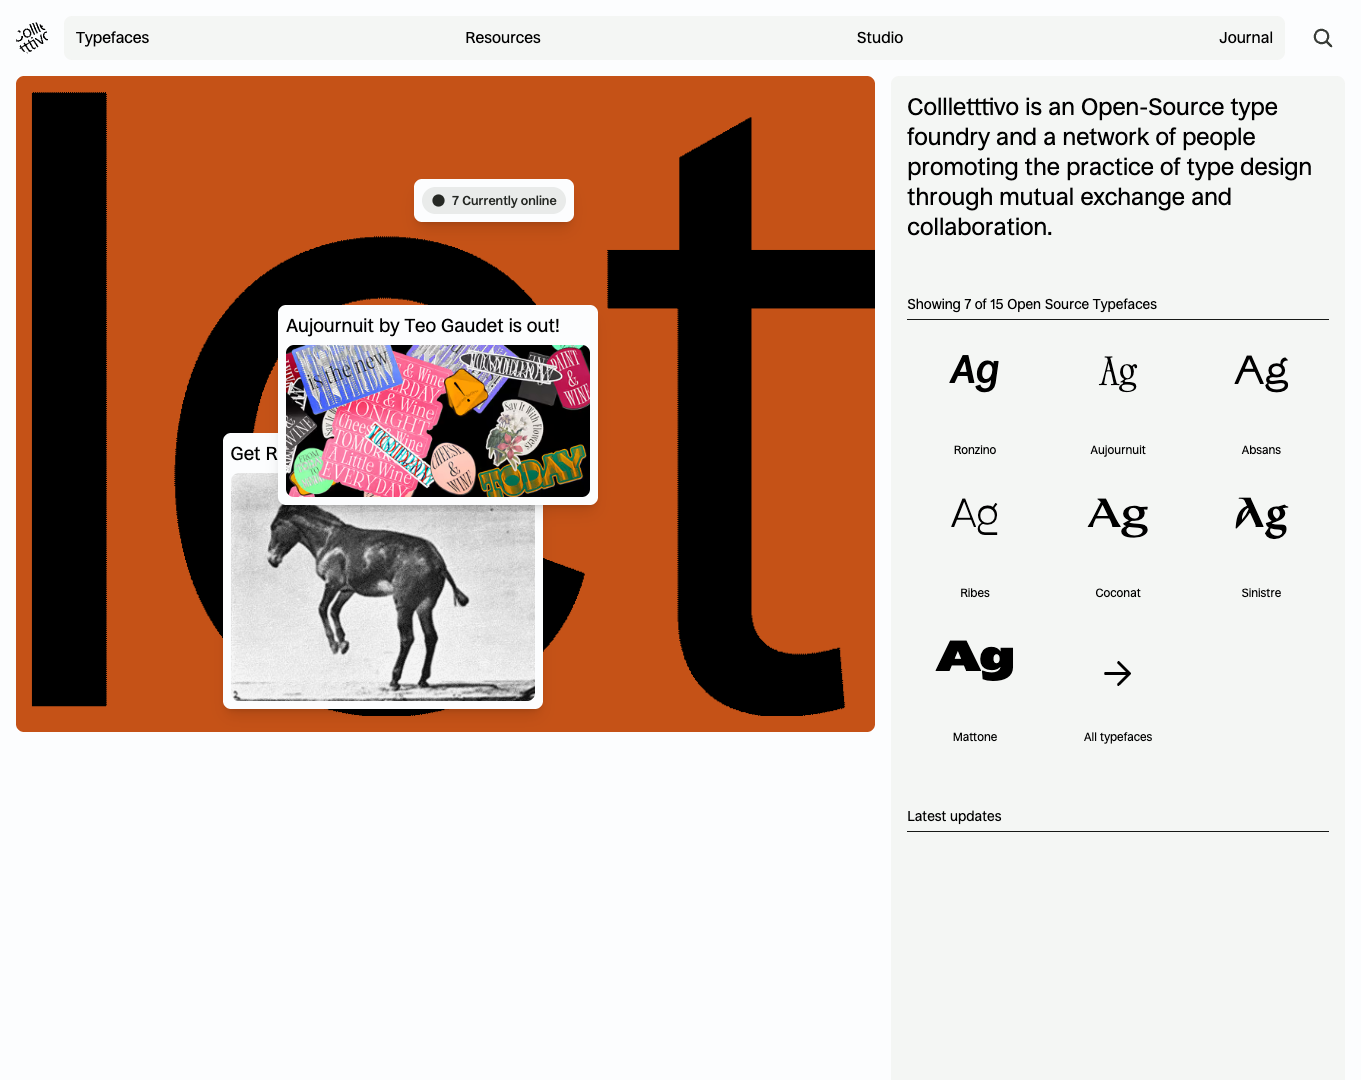Click the 7 Currently online badge
Viewport: 1361px width, 1080px height.
(494, 200)
